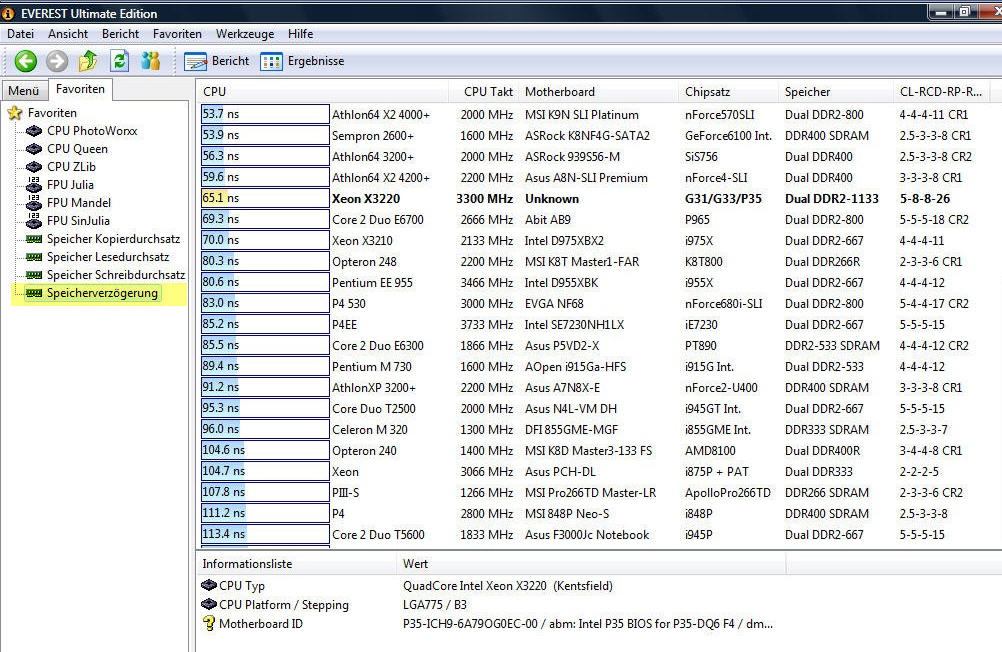Sort by the Chipsatz column header
Viewport: 1002px width, 652px height.
[x=728, y=91]
